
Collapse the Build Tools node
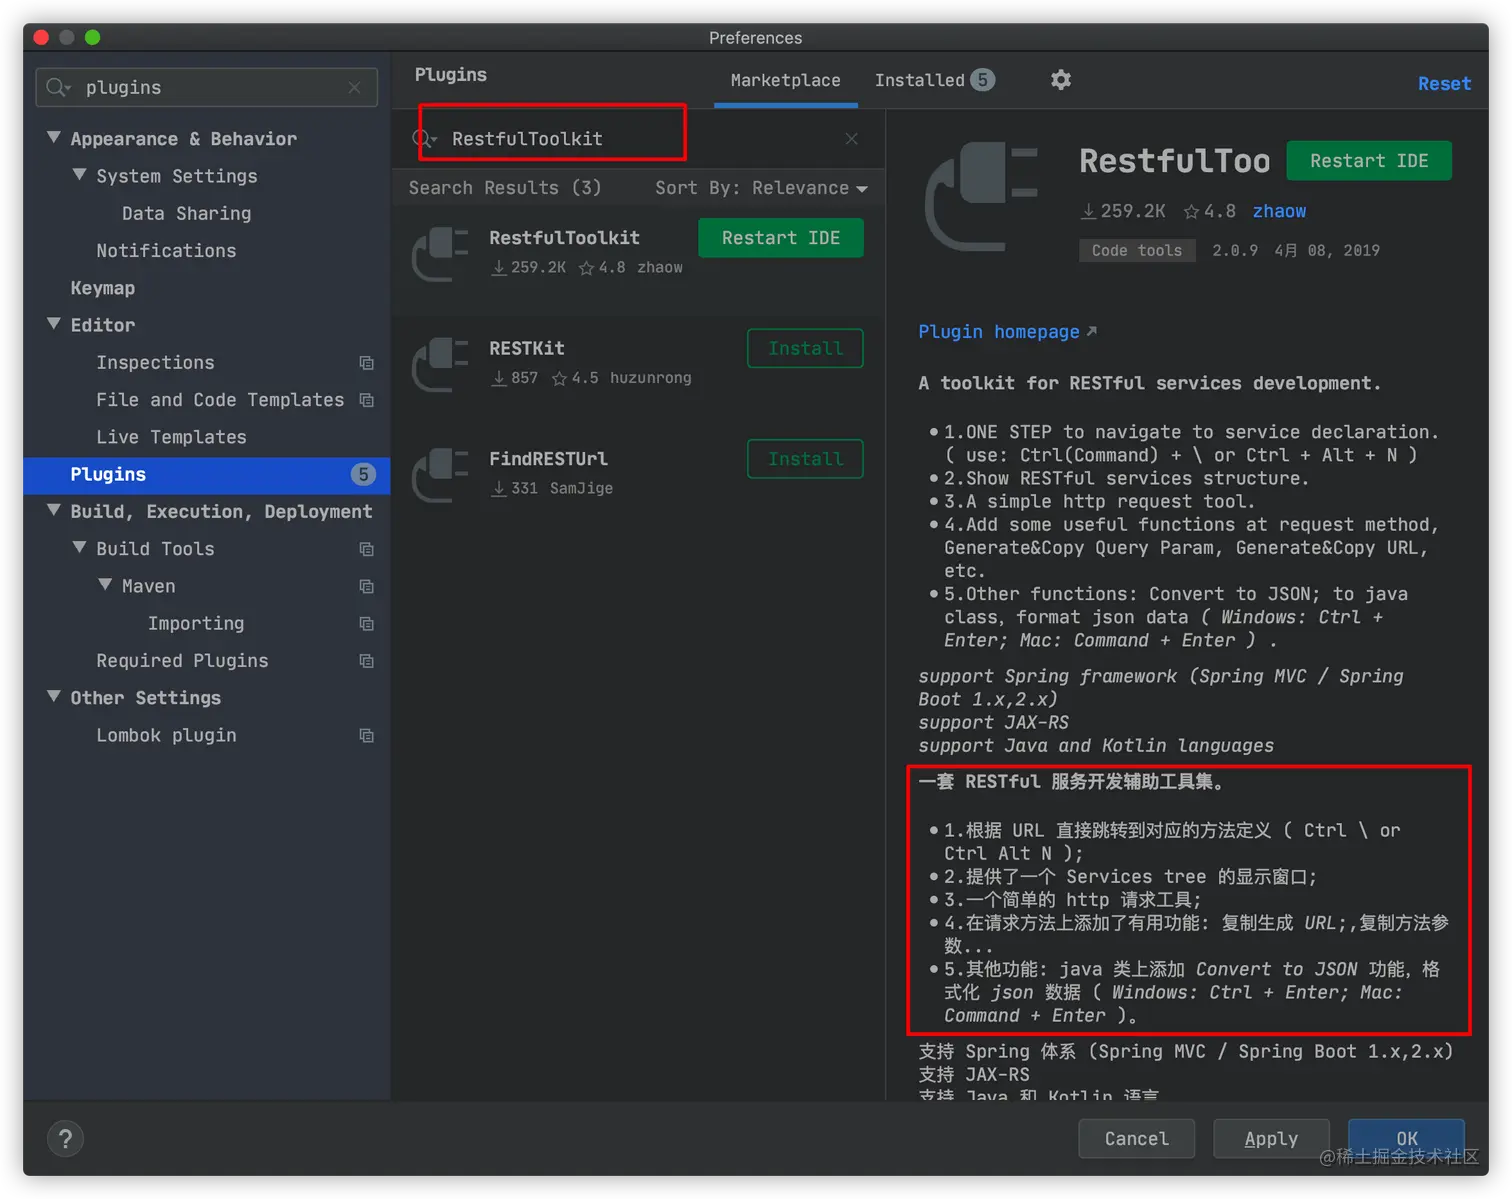(80, 547)
